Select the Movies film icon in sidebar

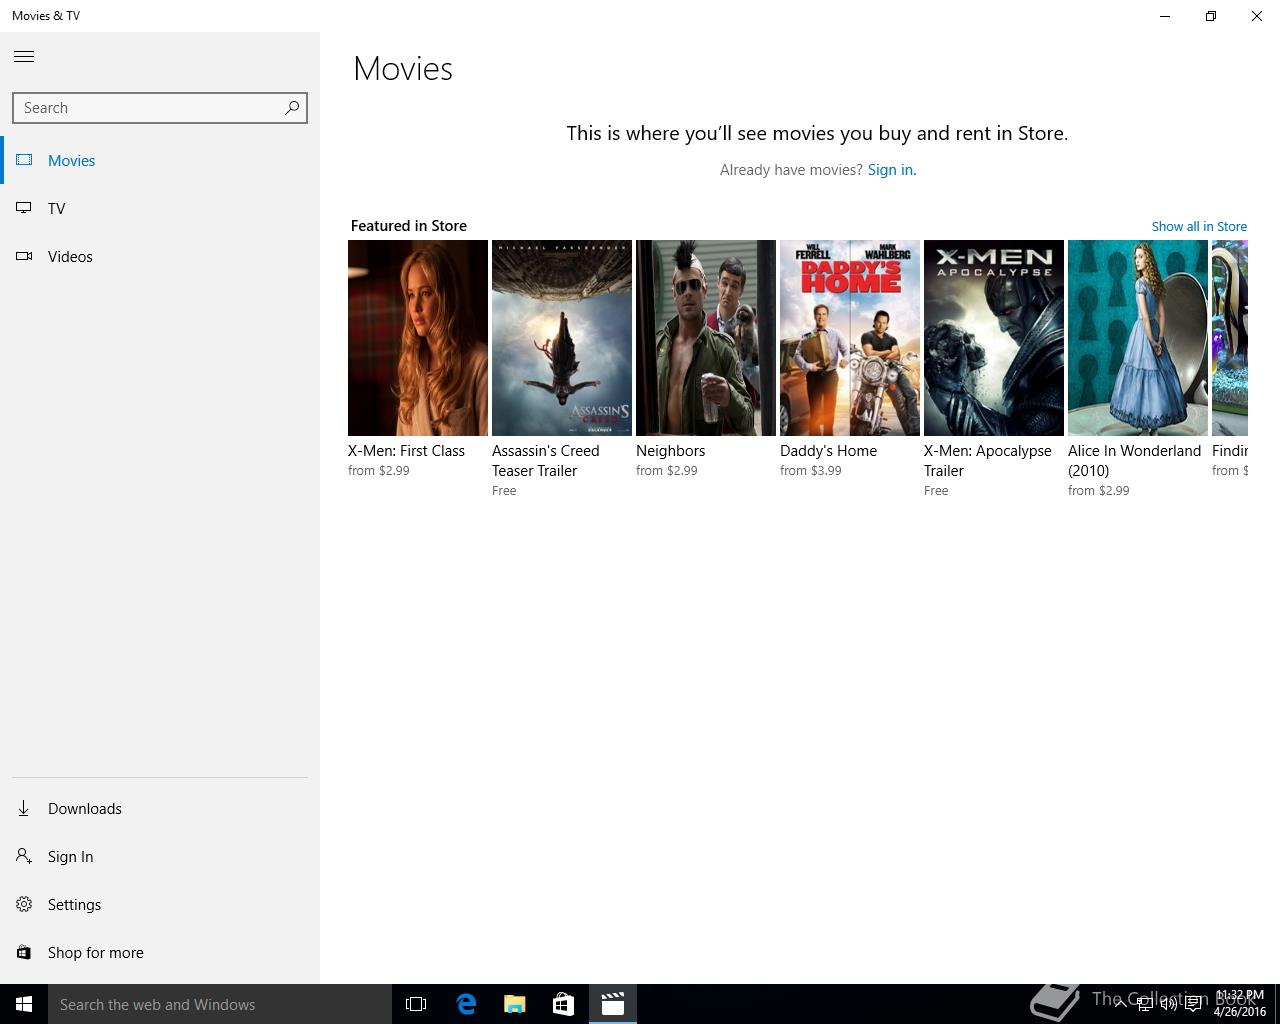pos(24,160)
